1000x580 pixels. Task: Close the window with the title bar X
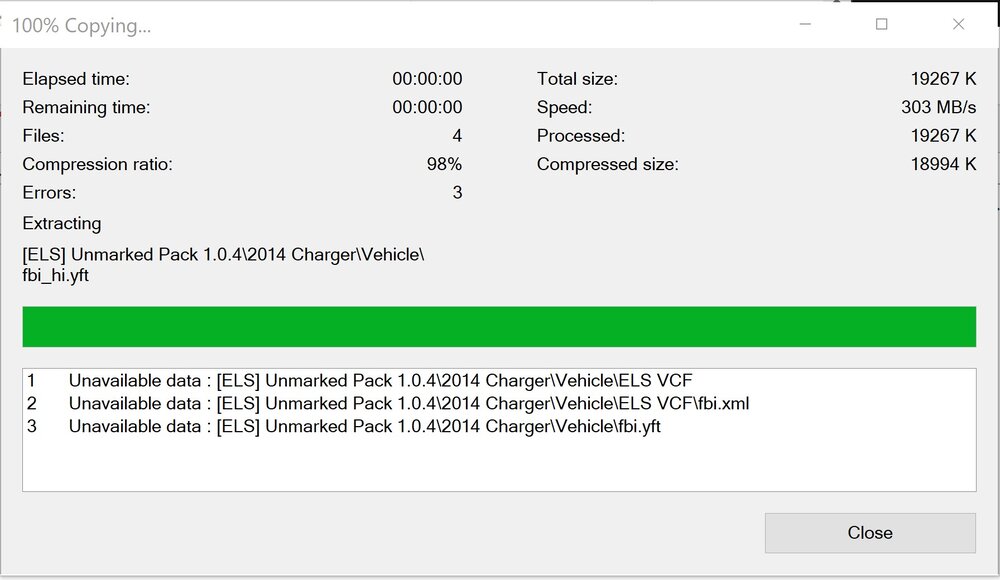pos(958,25)
